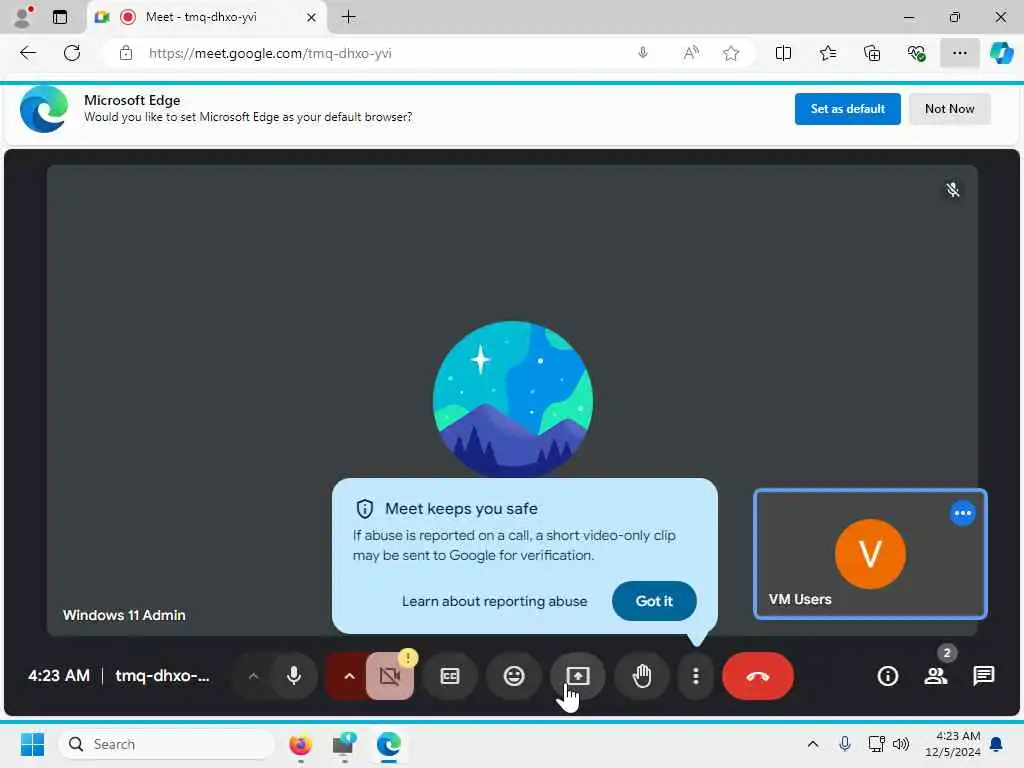Open Copilot sidebar icon
This screenshot has height=768, width=1024.
click(1001, 53)
